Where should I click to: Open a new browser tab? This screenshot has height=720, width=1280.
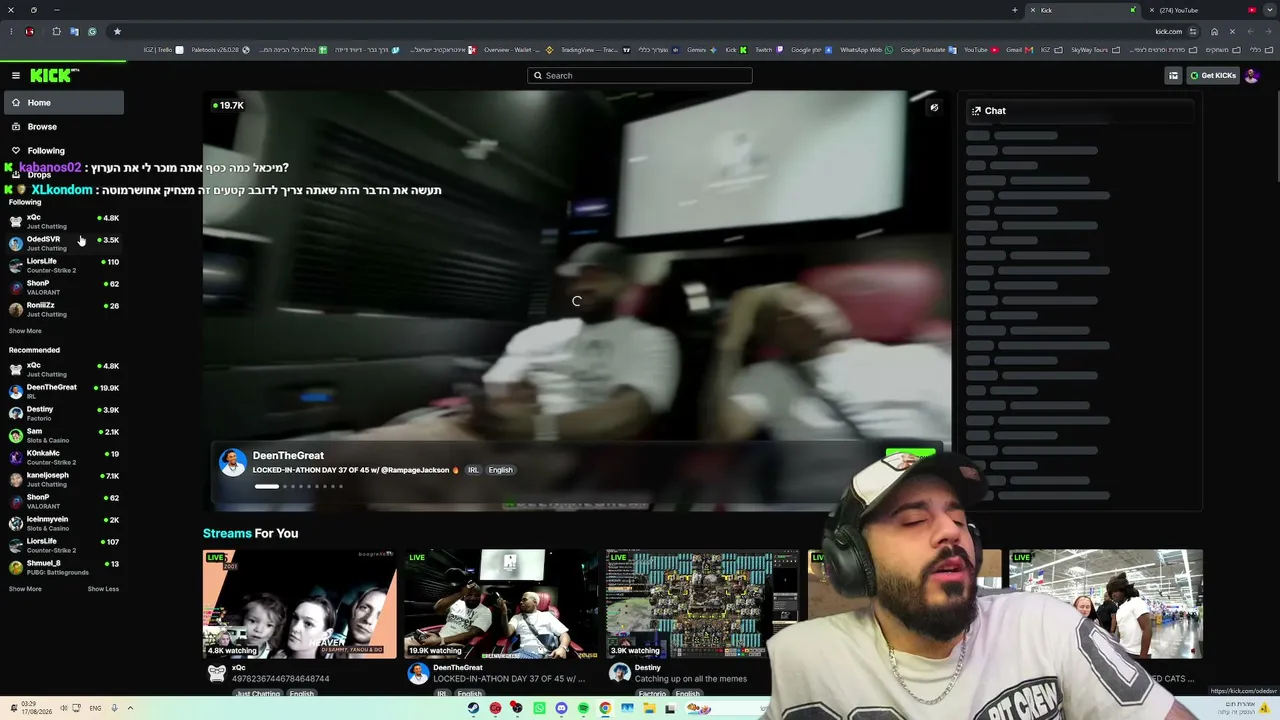[x=1014, y=10]
